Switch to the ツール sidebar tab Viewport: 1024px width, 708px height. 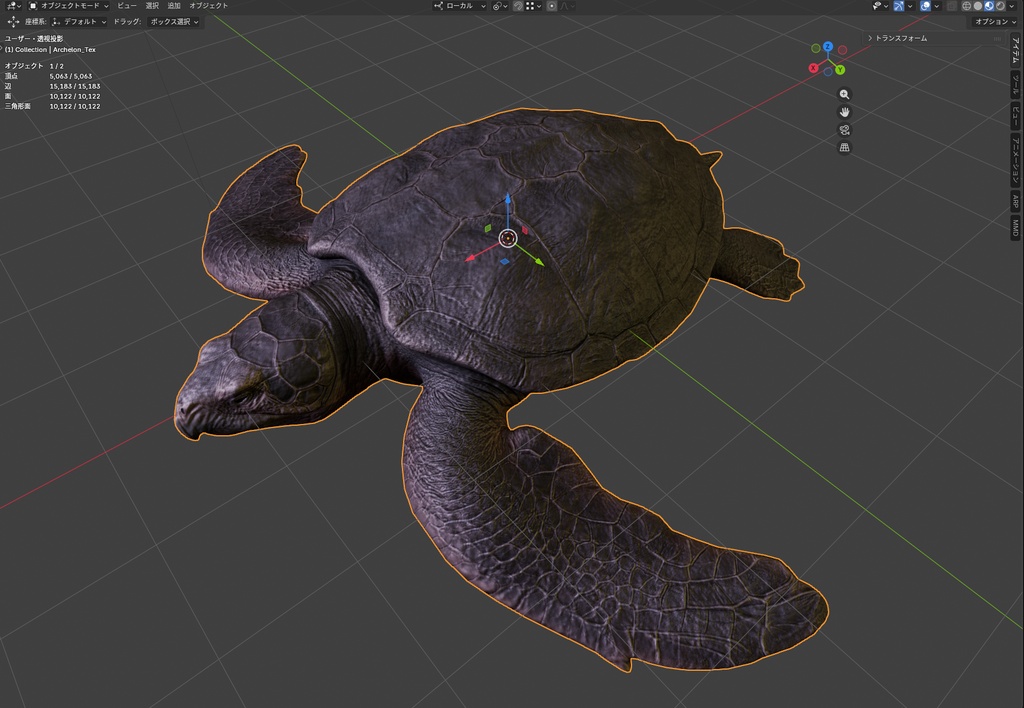1016,84
